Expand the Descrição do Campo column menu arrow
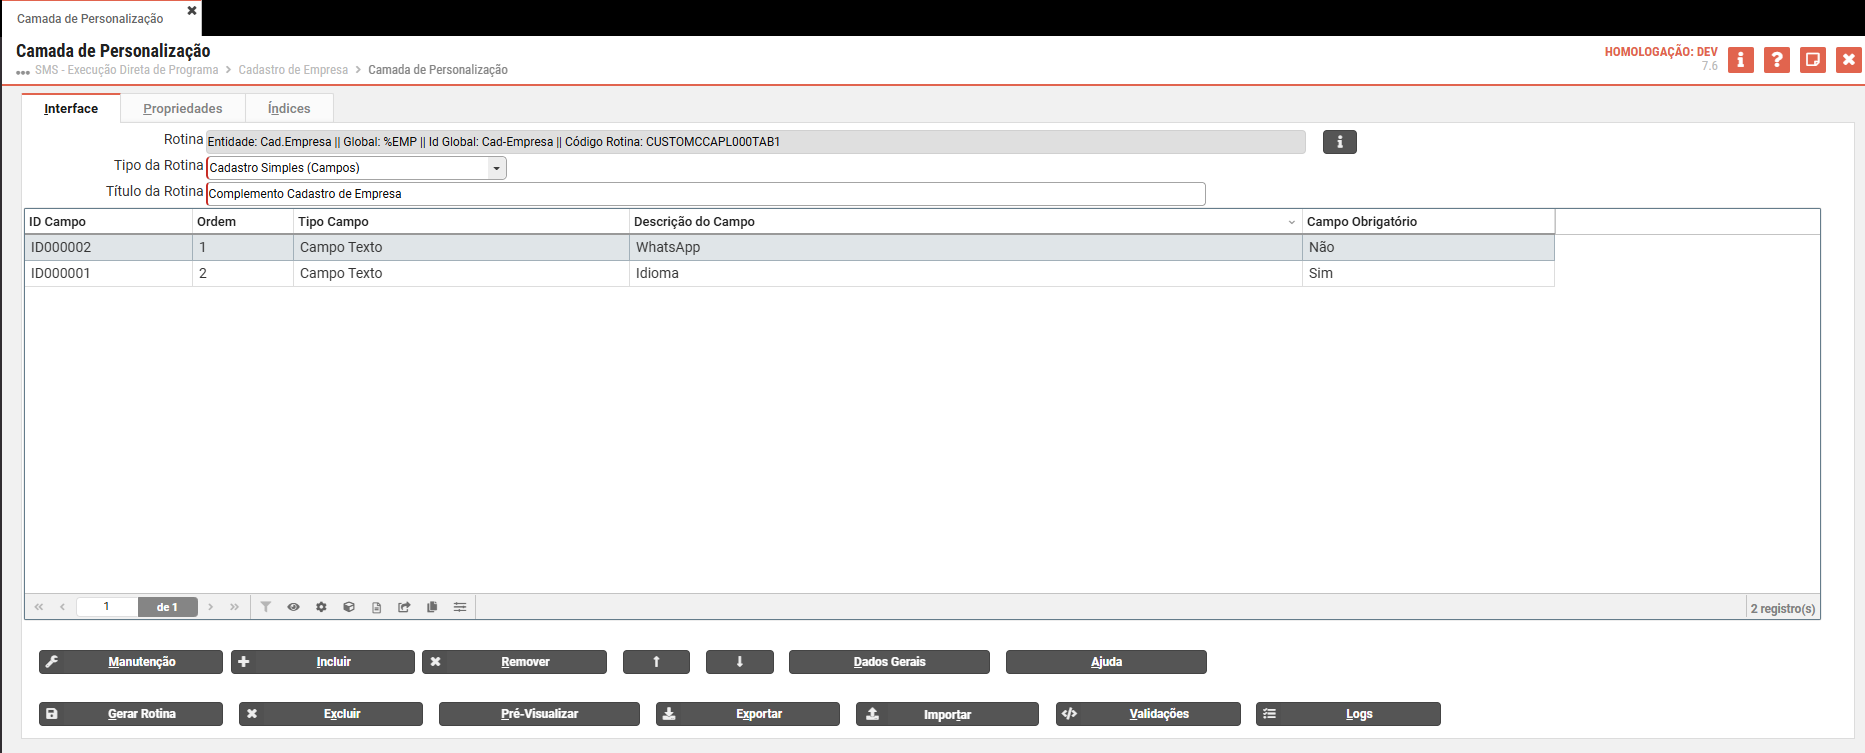1865x753 pixels. pos(1291,222)
